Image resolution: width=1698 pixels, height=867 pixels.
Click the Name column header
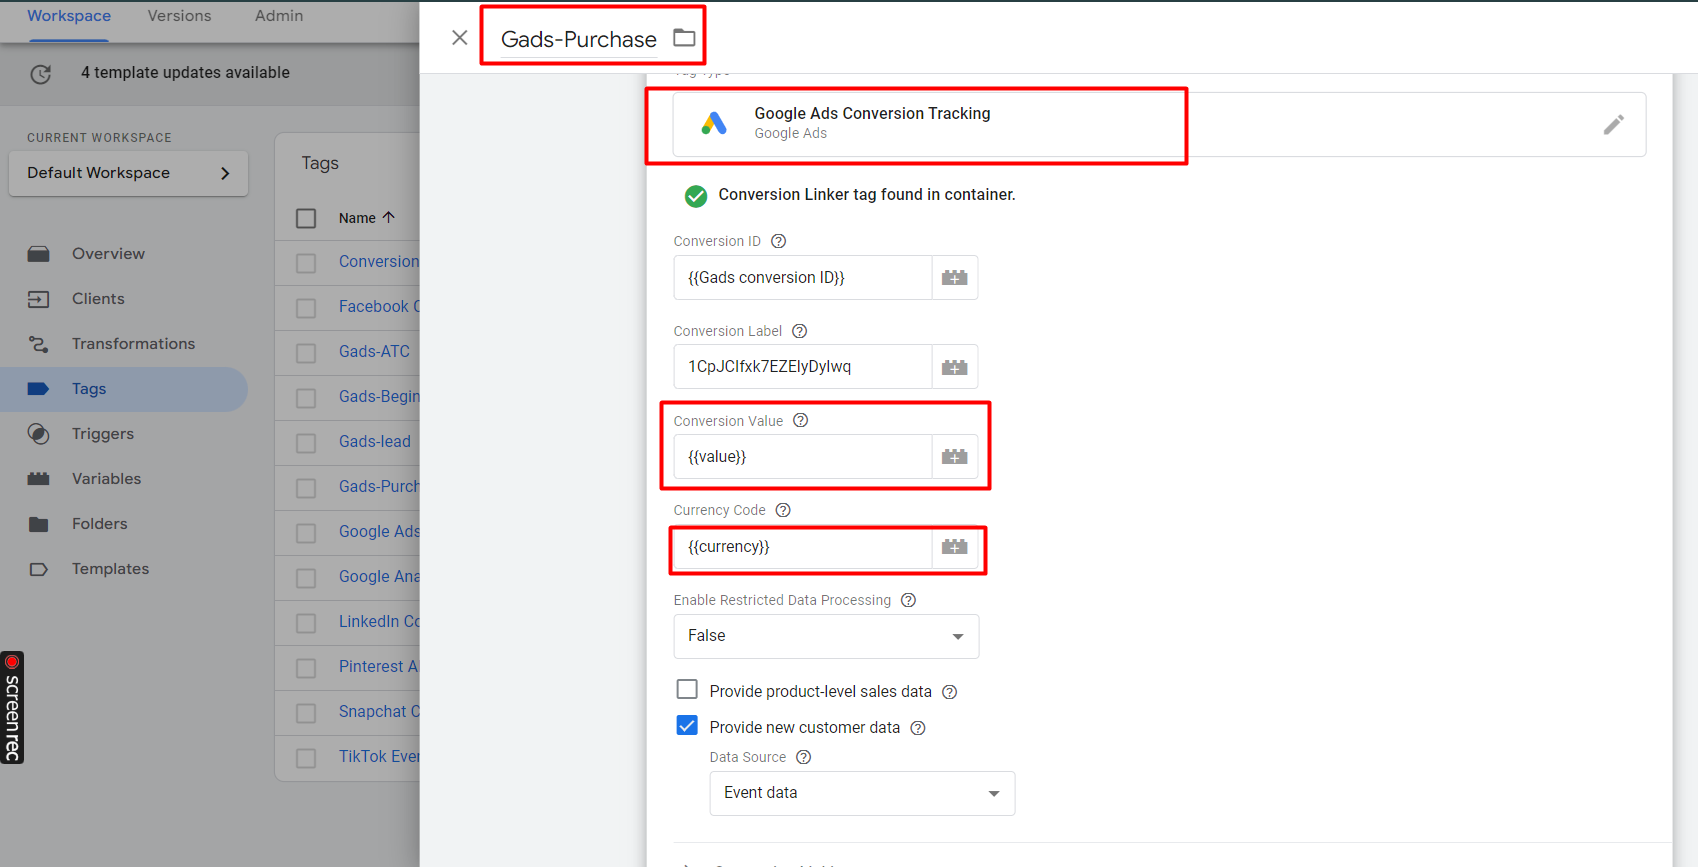(x=357, y=218)
